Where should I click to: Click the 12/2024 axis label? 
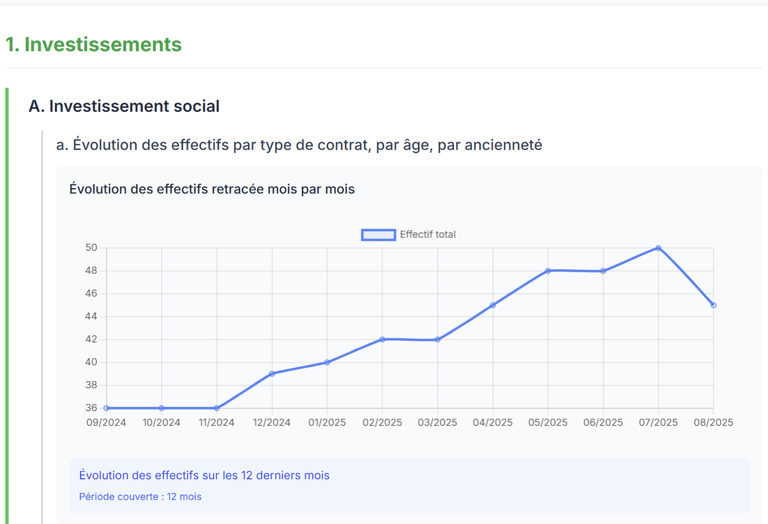(272, 423)
